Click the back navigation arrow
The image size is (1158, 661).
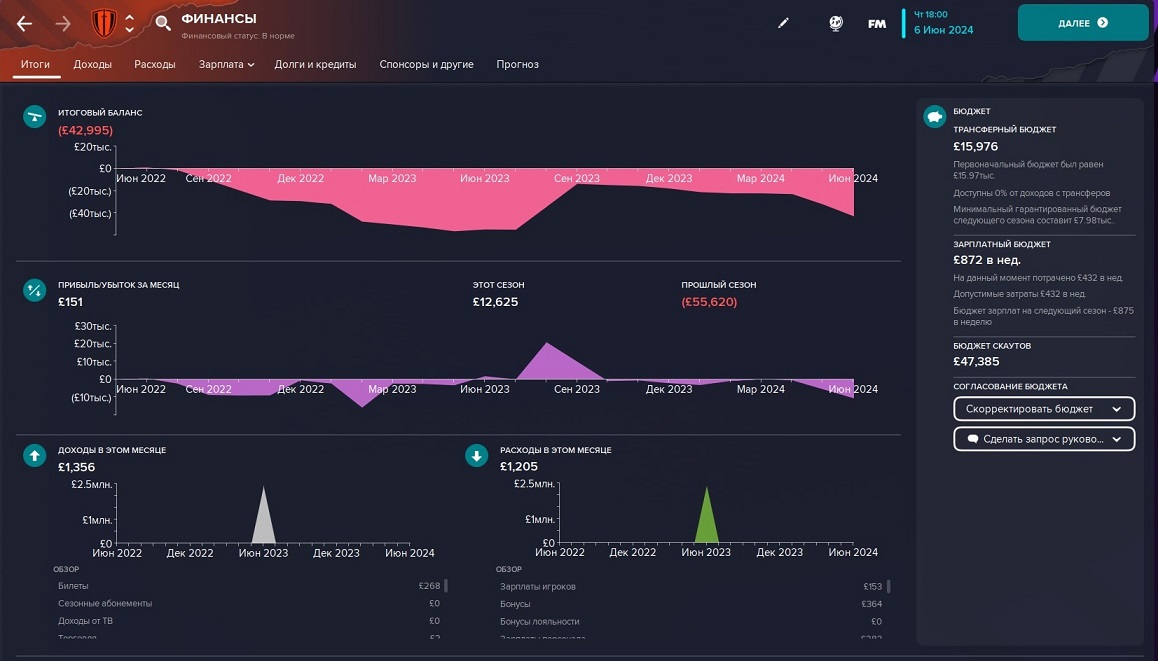[x=25, y=23]
